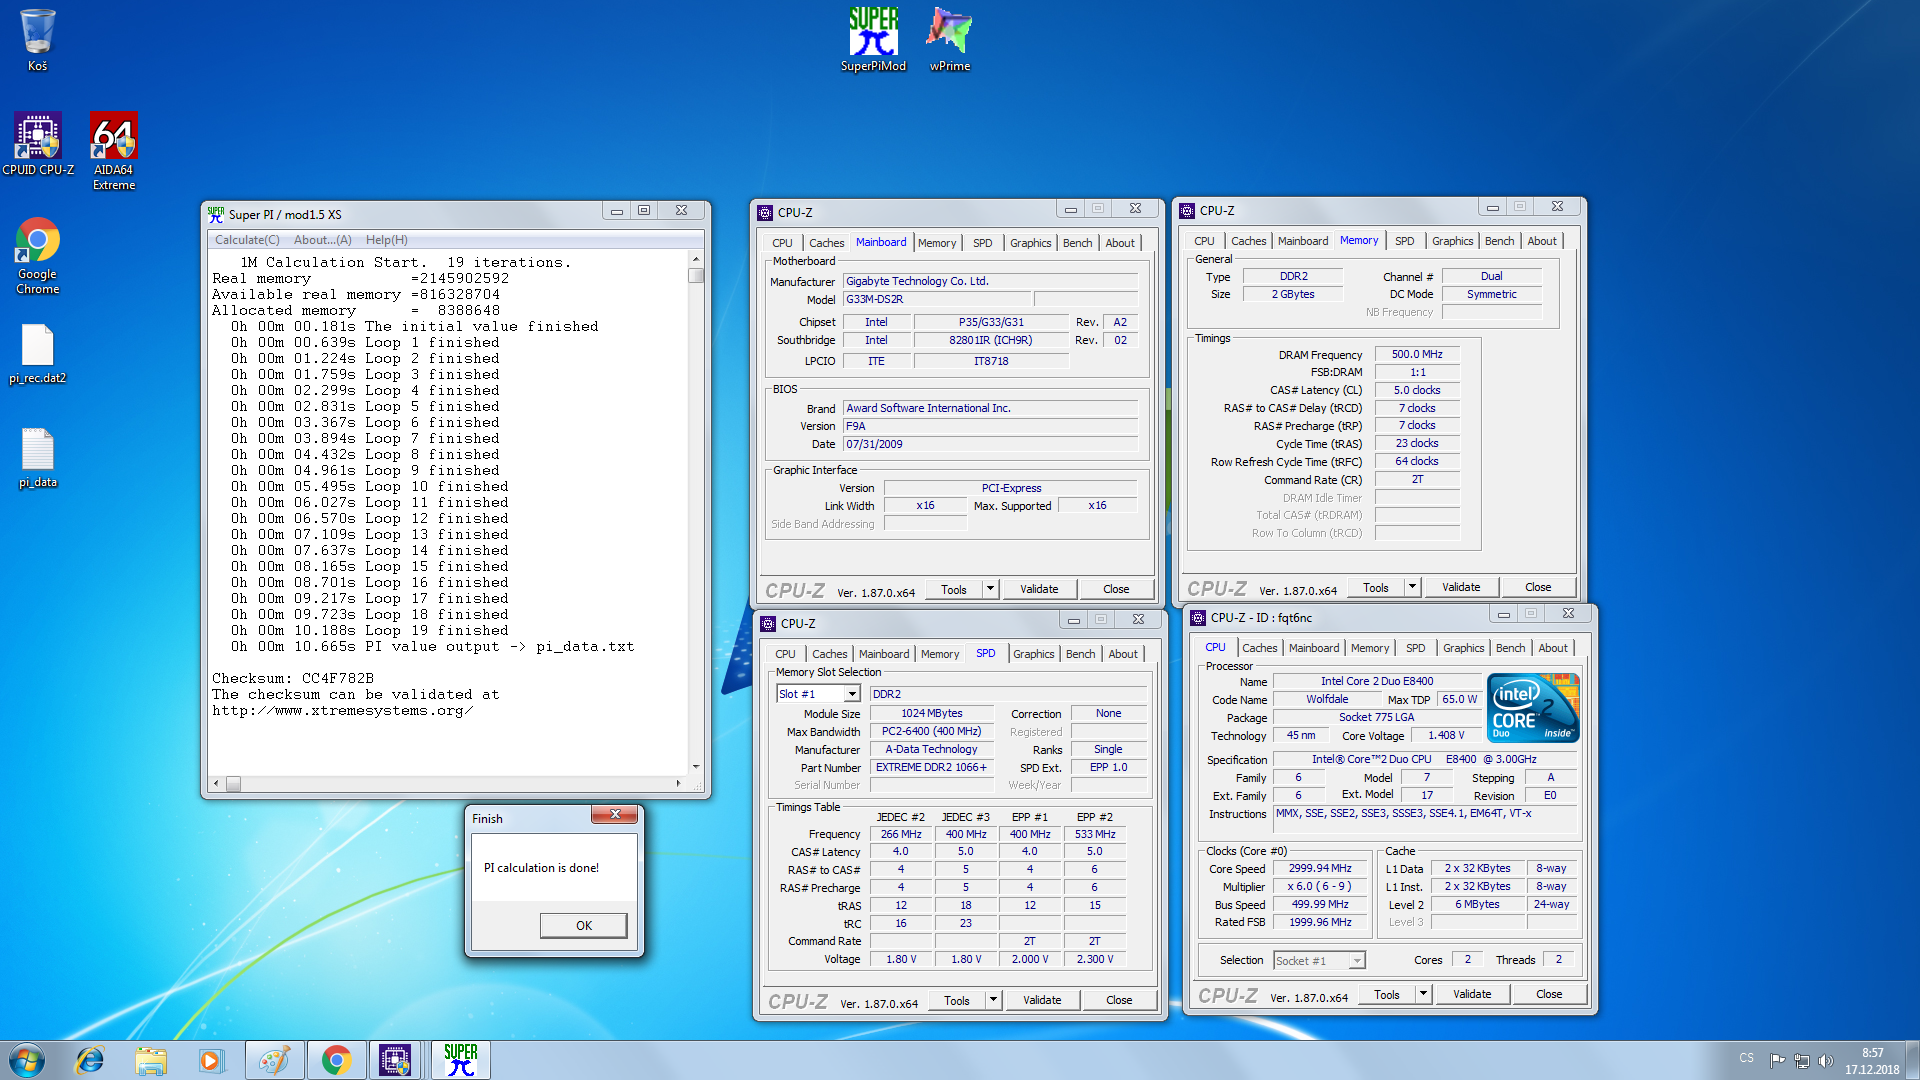Open Tools dropdown arrow in Mainboard window

pos(990,589)
